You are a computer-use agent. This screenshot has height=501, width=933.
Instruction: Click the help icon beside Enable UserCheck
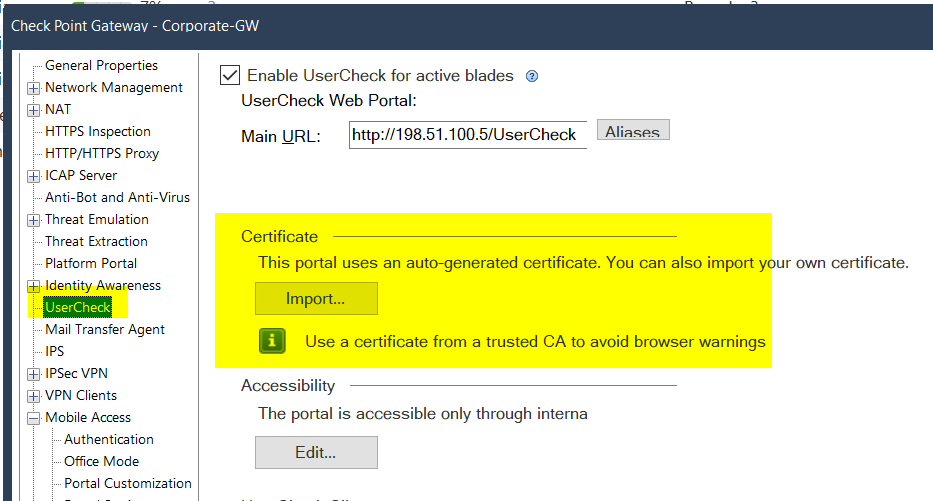click(x=532, y=76)
